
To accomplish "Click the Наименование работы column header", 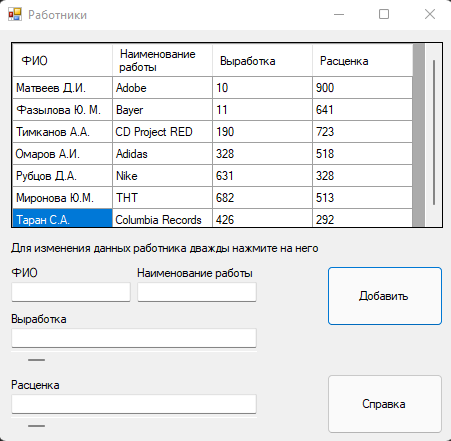I will 162,60.
